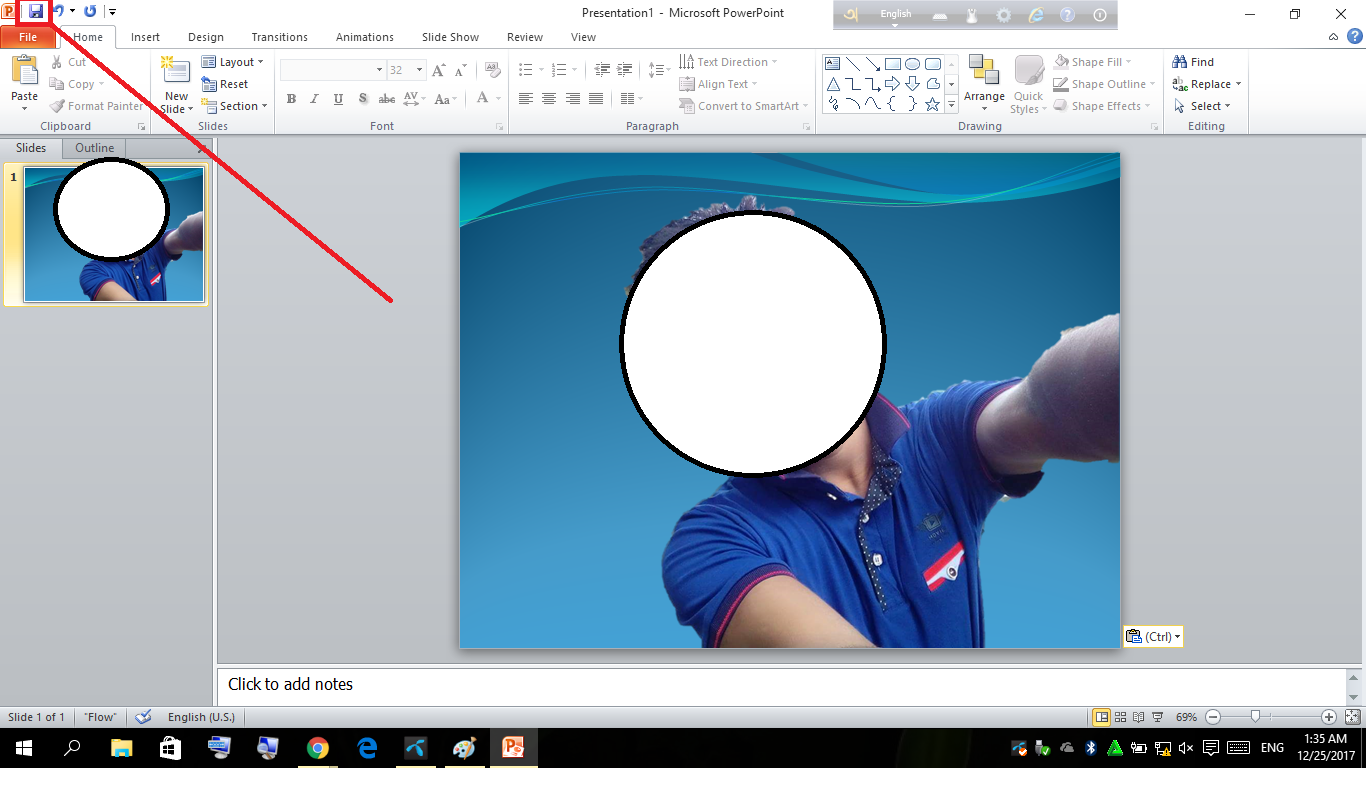Viewport: 1366px width, 795px height.
Task: Click the Find icon in Editing group
Action: 1193,62
